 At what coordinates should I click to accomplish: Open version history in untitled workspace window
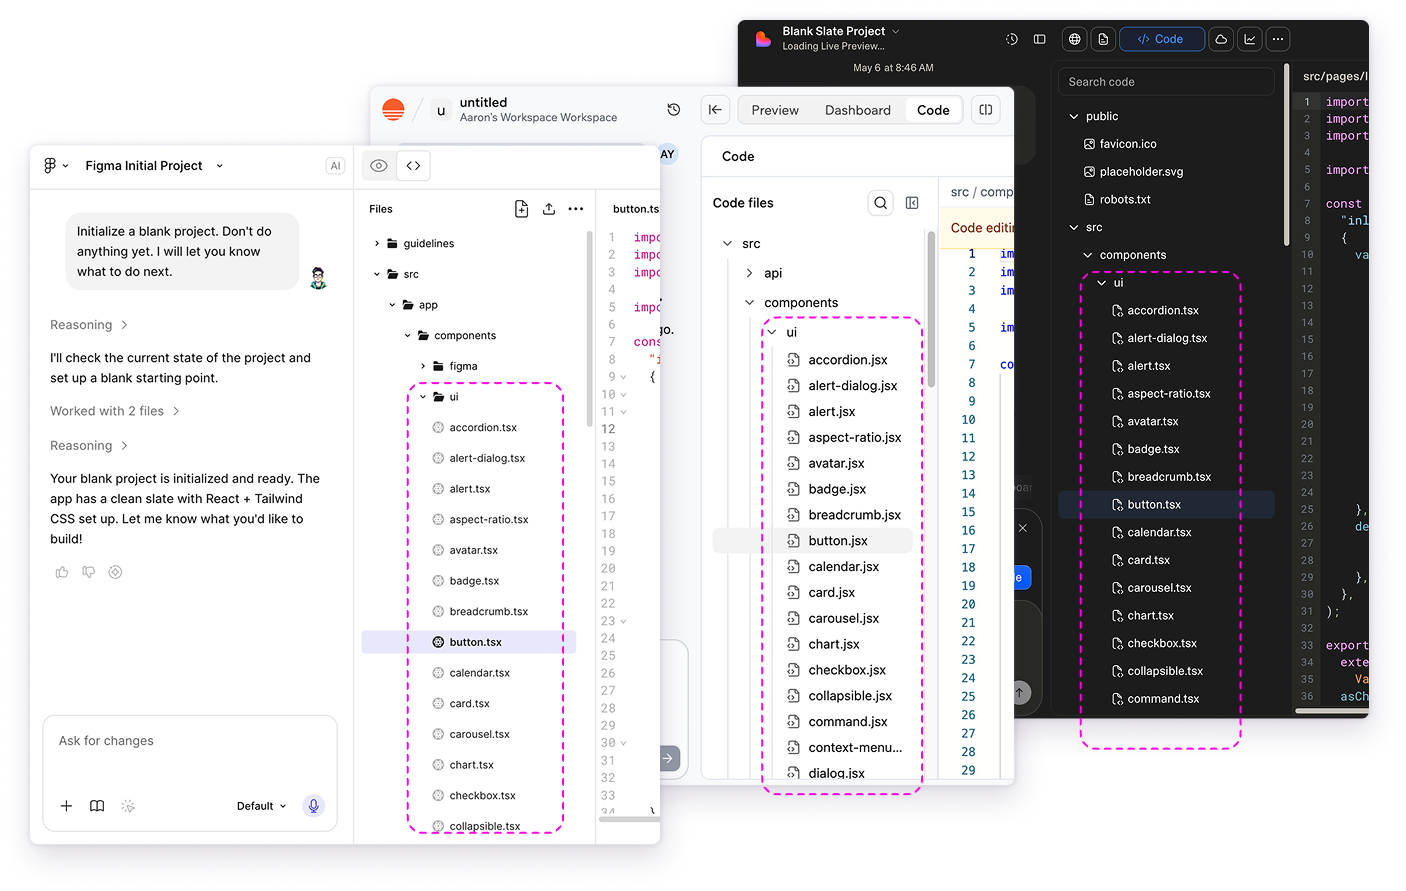[x=674, y=110]
